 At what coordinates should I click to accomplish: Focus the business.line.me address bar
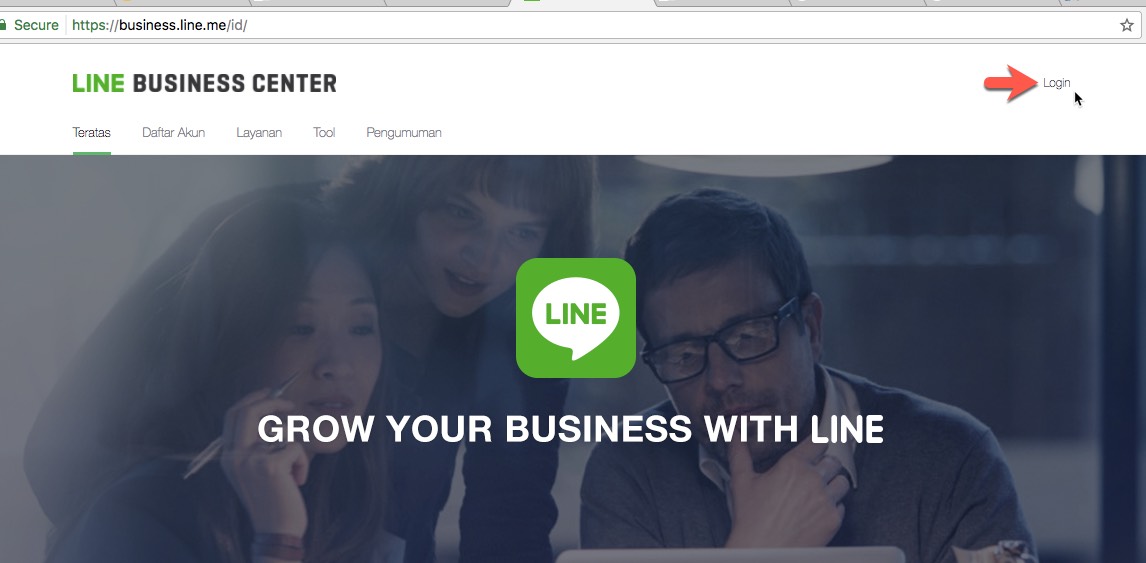click(x=585, y=26)
